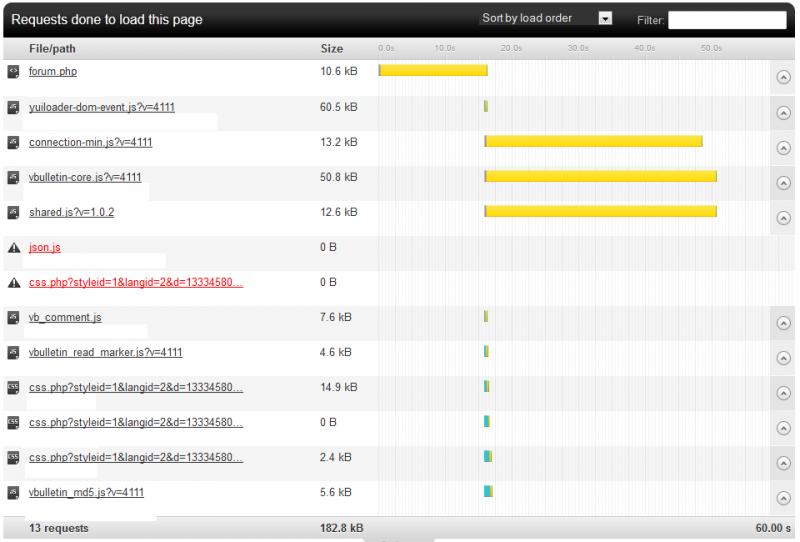
Task: Click the vbulletin-core.js yellow load bar
Action: click(x=600, y=176)
